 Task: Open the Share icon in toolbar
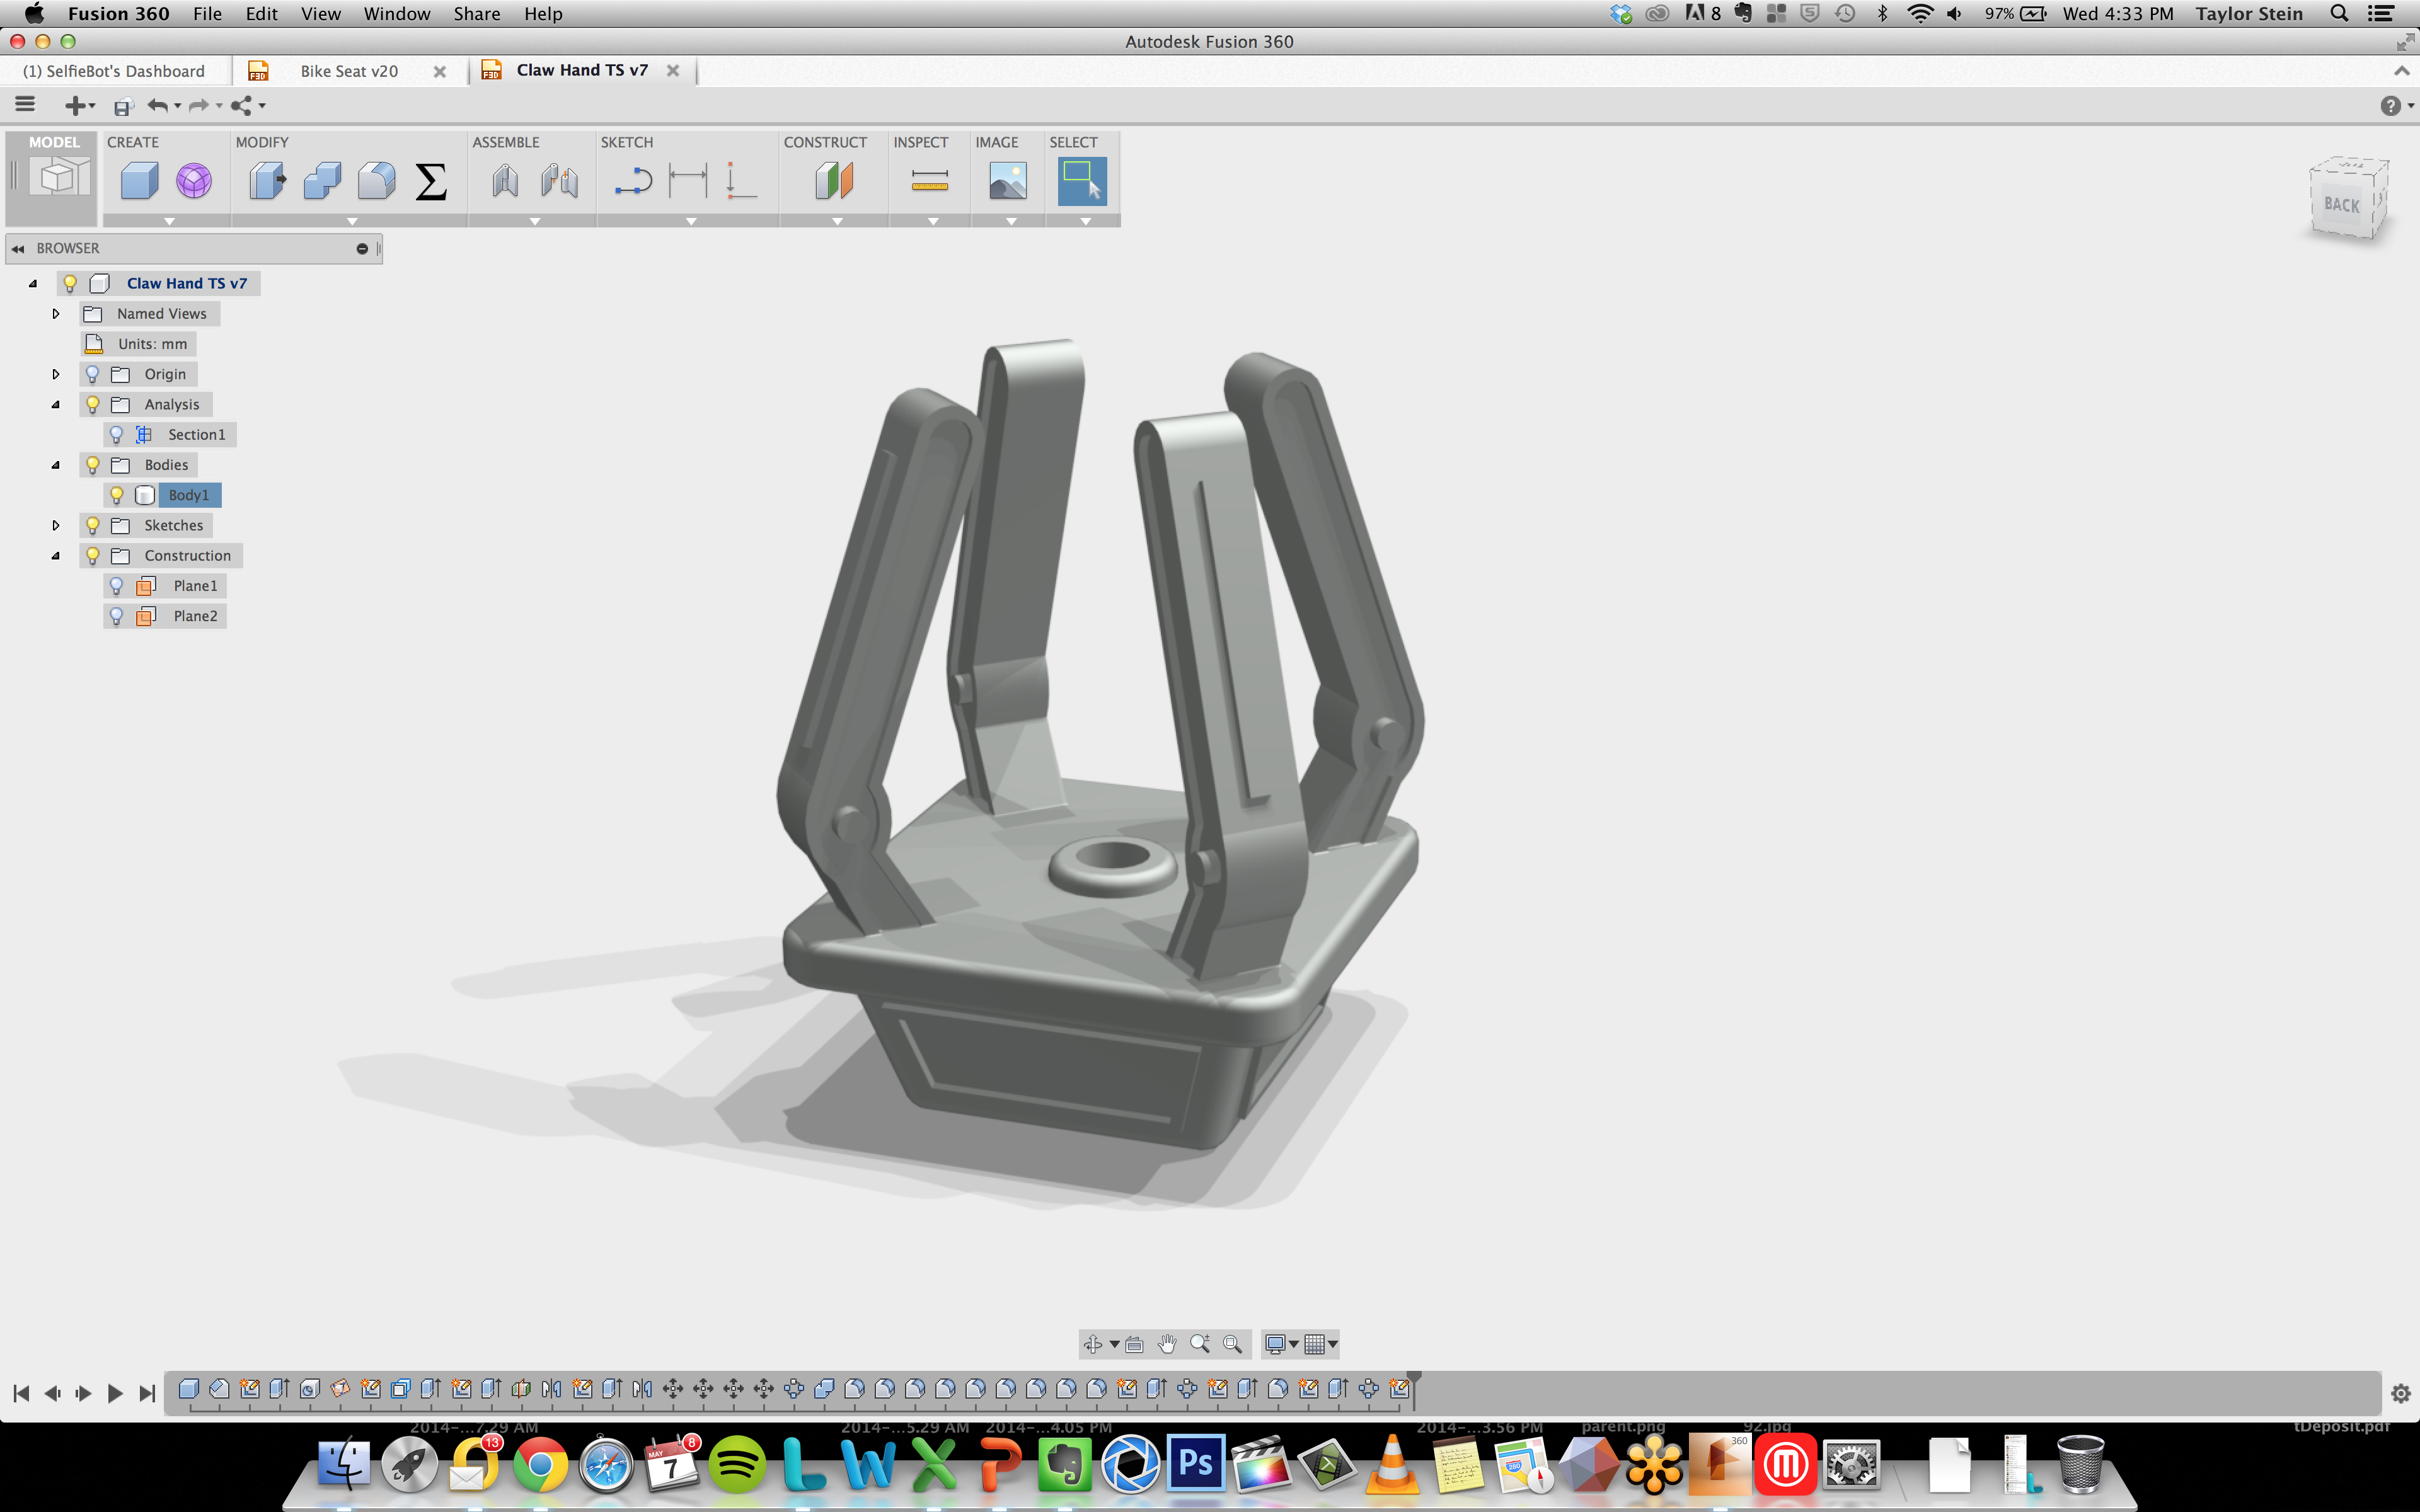click(241, 105)
